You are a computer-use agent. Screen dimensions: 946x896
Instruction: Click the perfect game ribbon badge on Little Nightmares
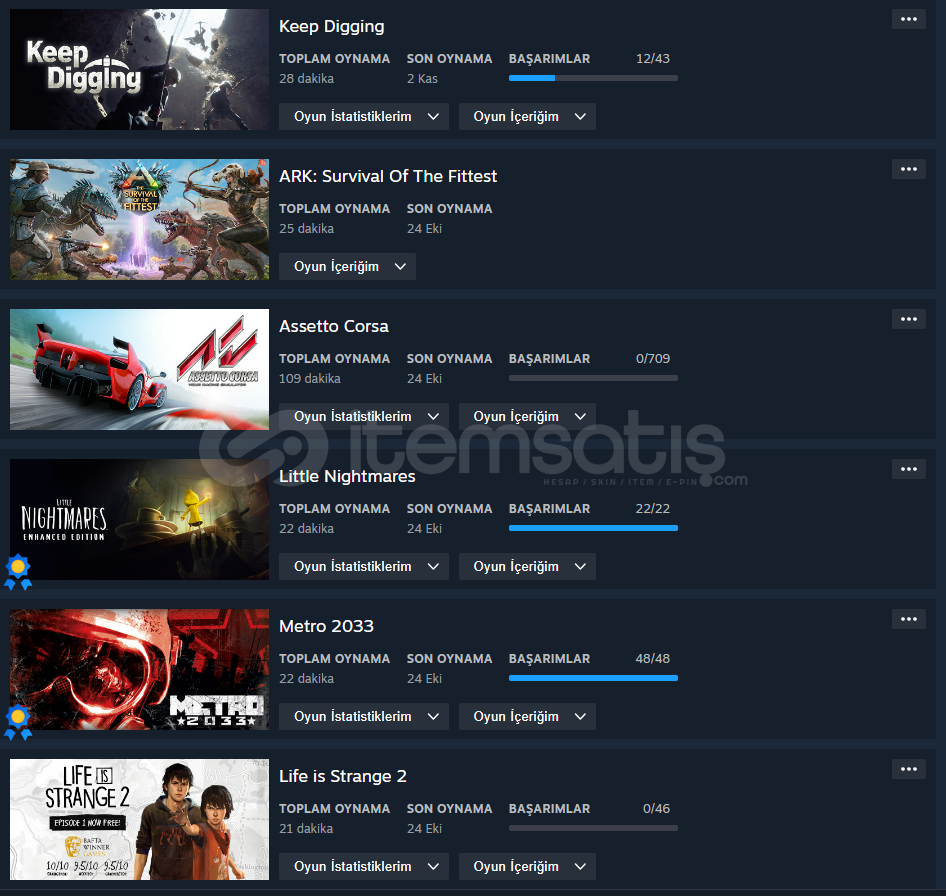click(x=18, y=571)
